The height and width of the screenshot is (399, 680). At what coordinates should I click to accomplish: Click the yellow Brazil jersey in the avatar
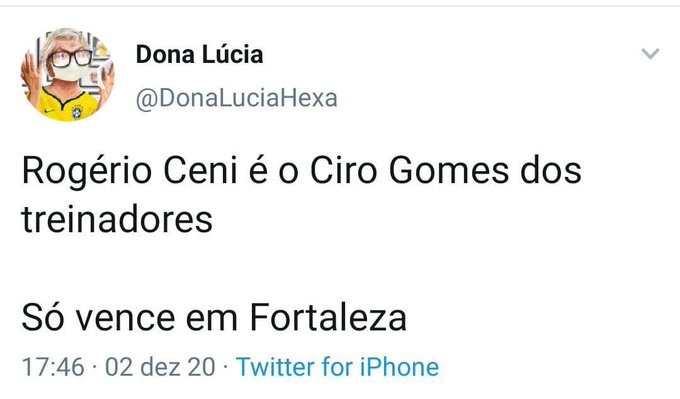pos(69,105)
